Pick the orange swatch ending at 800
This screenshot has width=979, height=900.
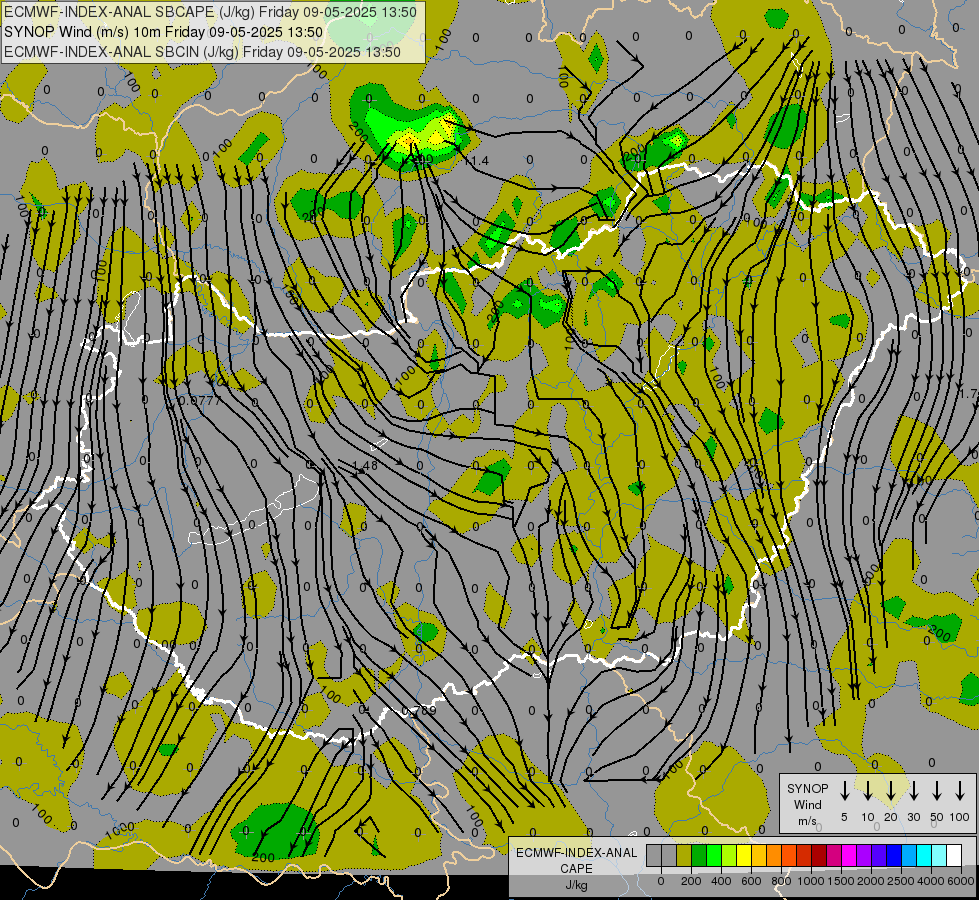[x=774, y=855]
